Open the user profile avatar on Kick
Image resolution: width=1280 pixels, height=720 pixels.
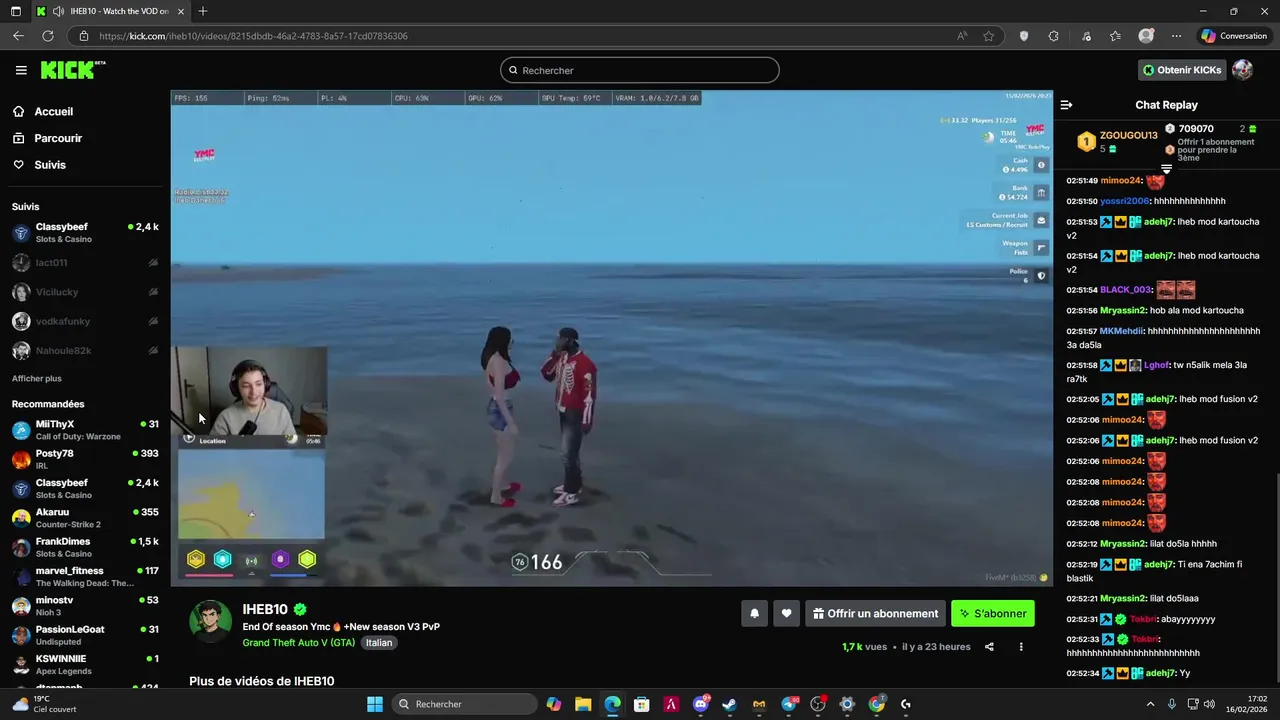(x=1242, y=70)
